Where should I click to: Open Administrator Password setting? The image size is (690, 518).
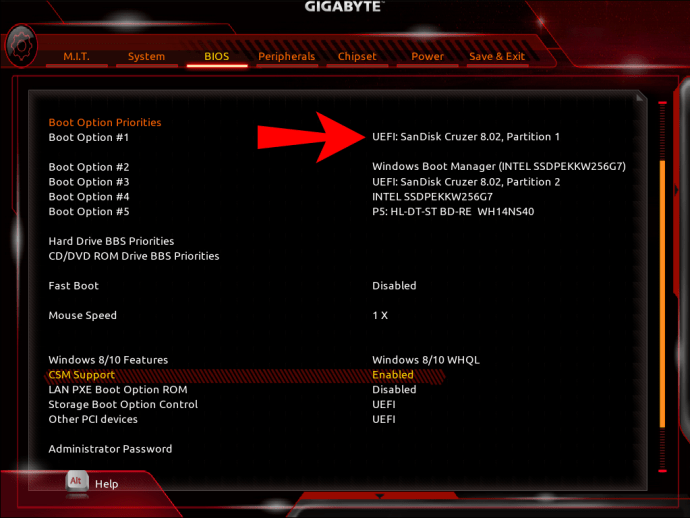tap(110, 449)
